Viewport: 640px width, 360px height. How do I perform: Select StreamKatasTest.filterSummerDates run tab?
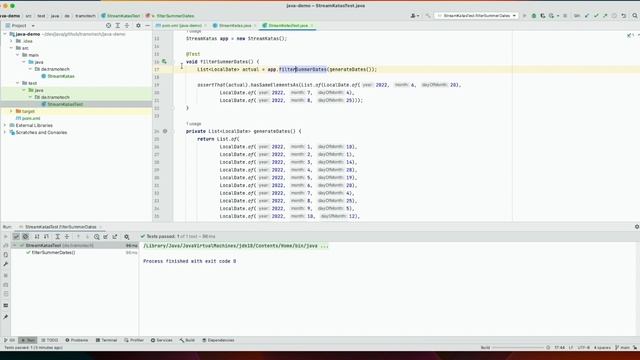60,227
